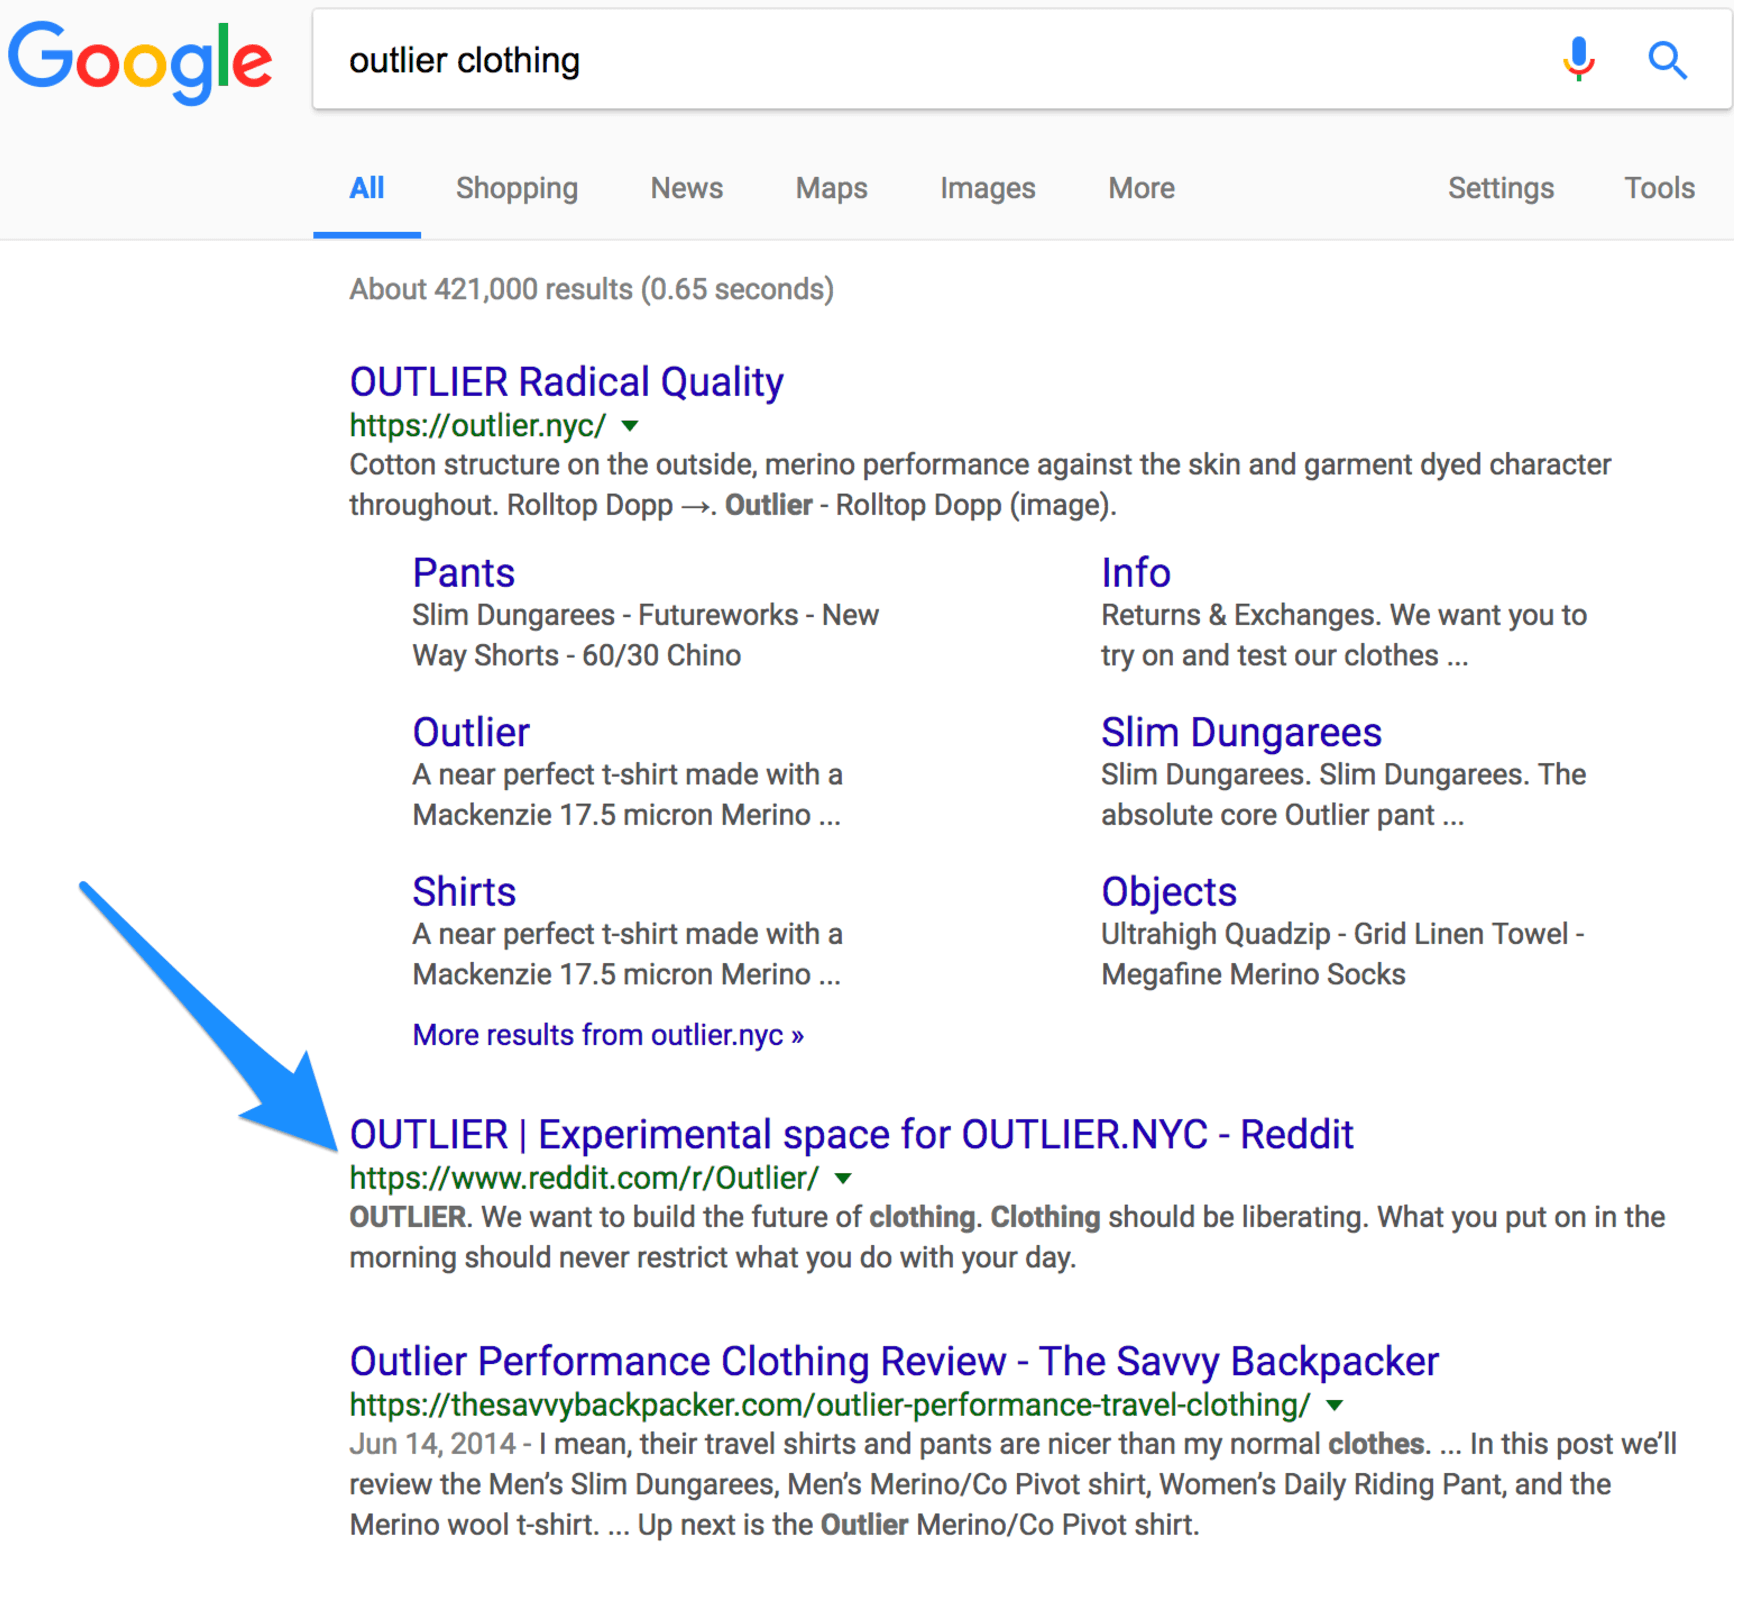Switch to Maps results
This screenshot has width=1746, height=1606.
click(831, 188)
